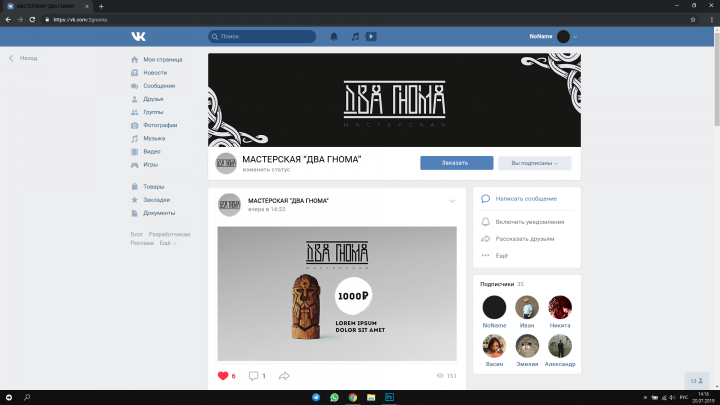Open the Разработчикам footer link
Screen dimensions: 720x405
[x=169, y=234]
